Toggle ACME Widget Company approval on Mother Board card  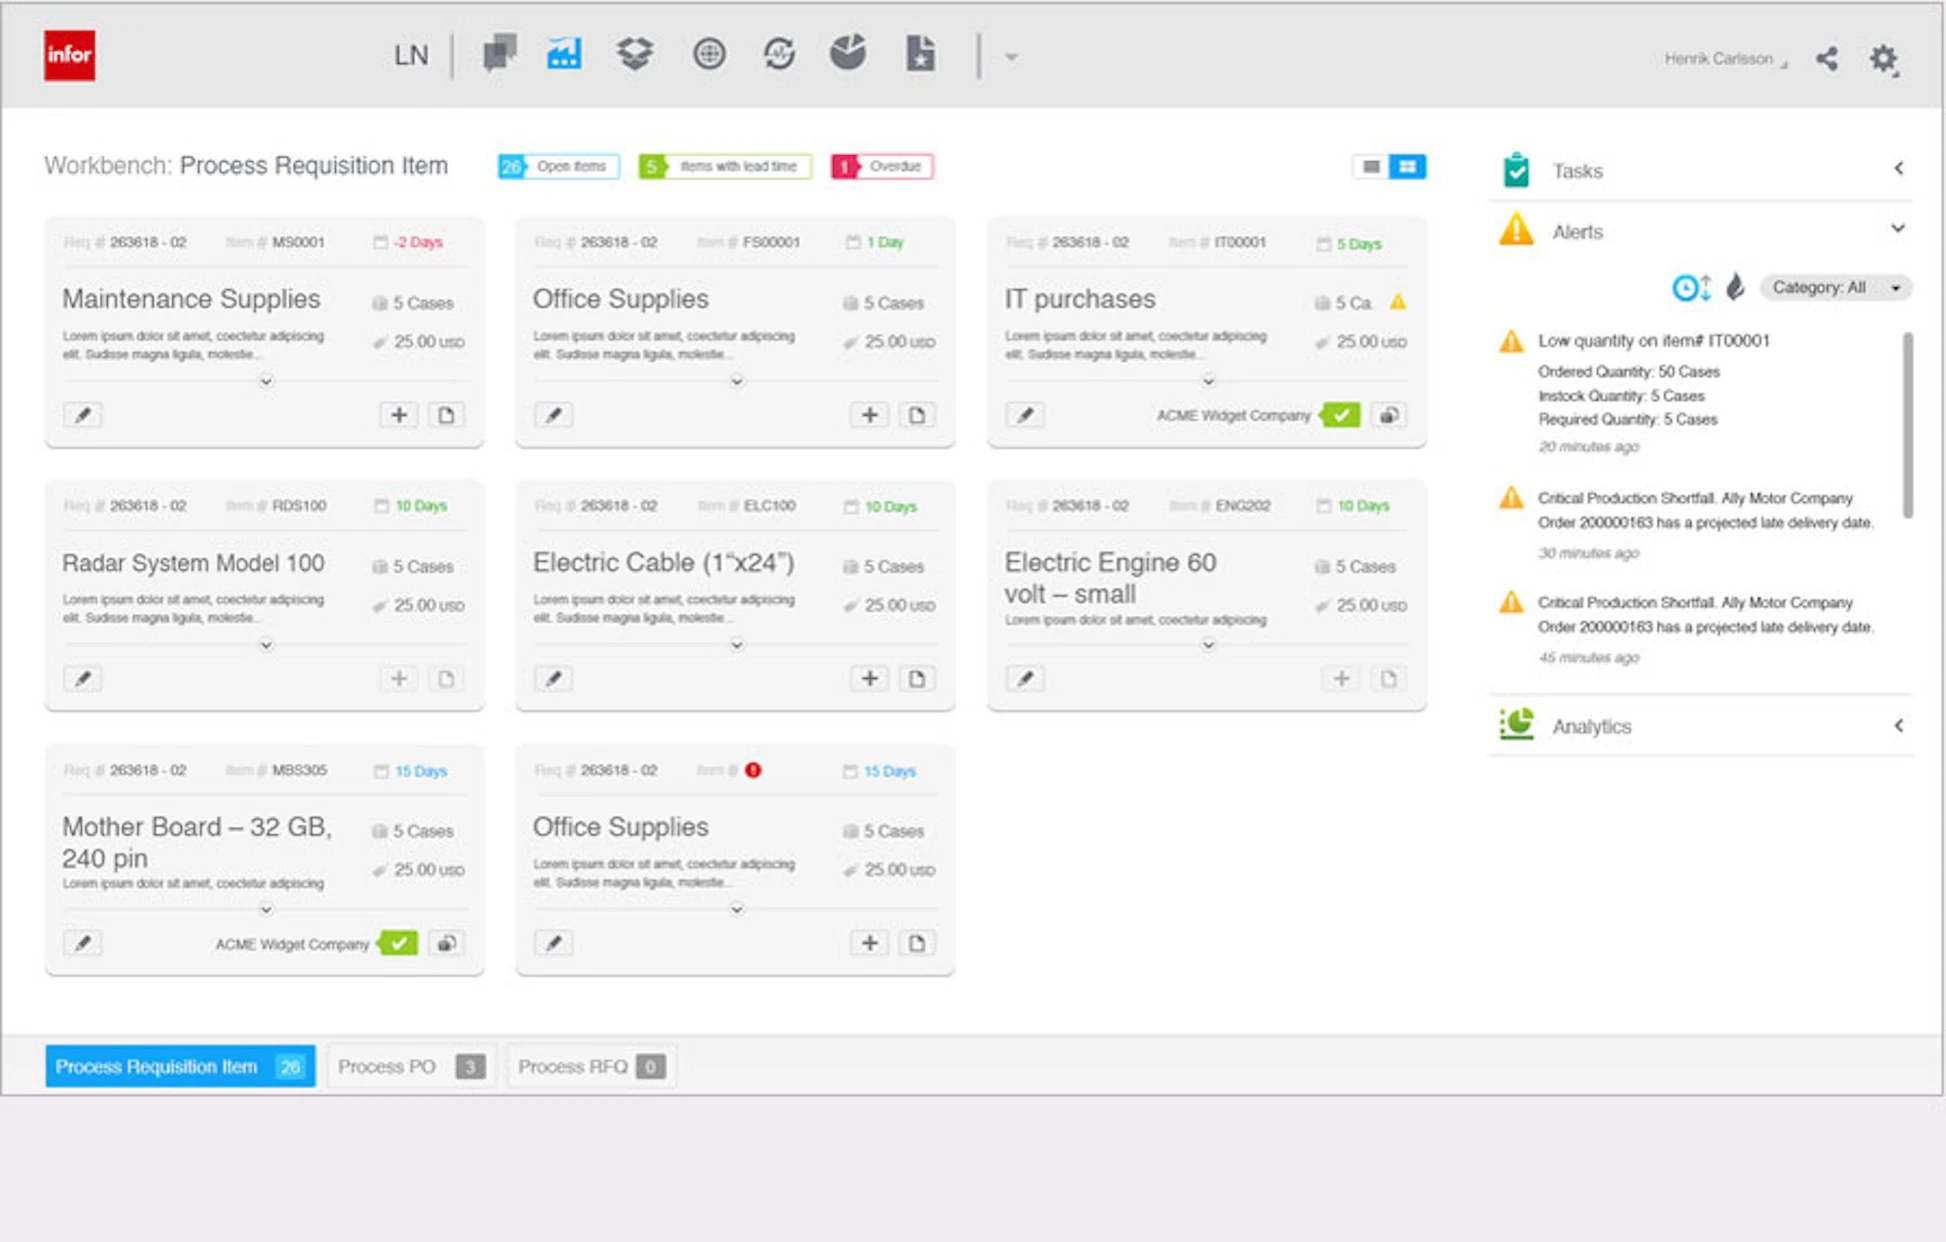pos(399,942)
